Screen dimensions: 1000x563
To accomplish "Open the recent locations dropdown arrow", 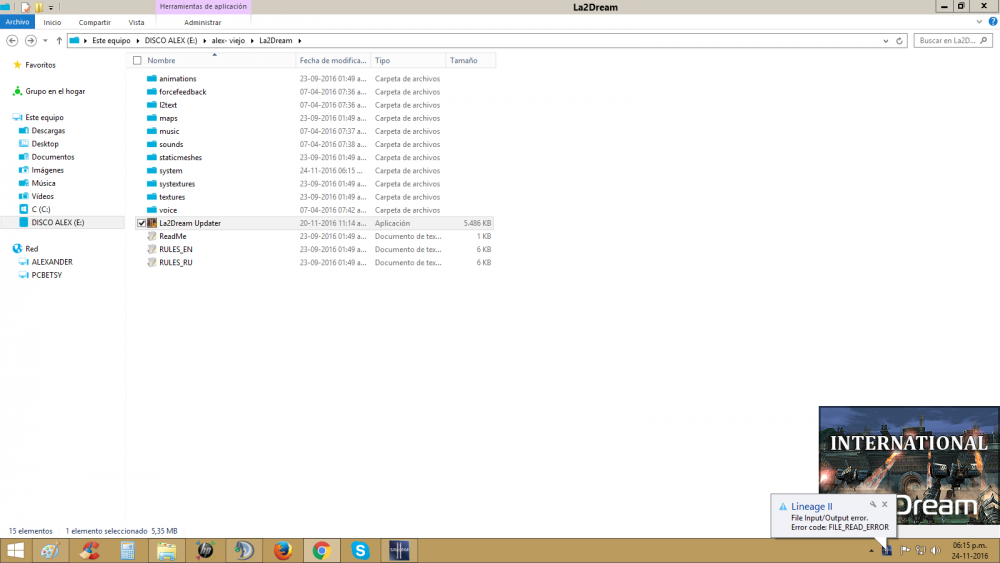I will coord(46,41).
